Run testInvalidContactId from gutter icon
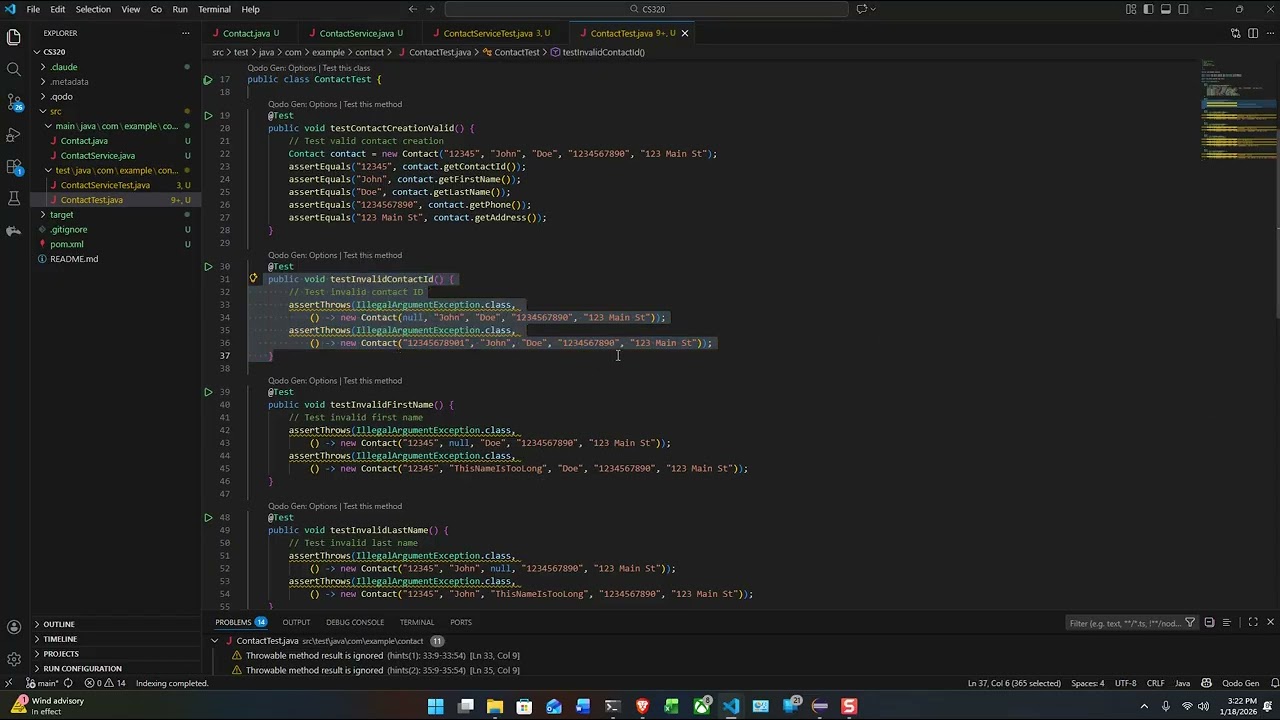The image size is (1280, 720). tap(208, 267)
